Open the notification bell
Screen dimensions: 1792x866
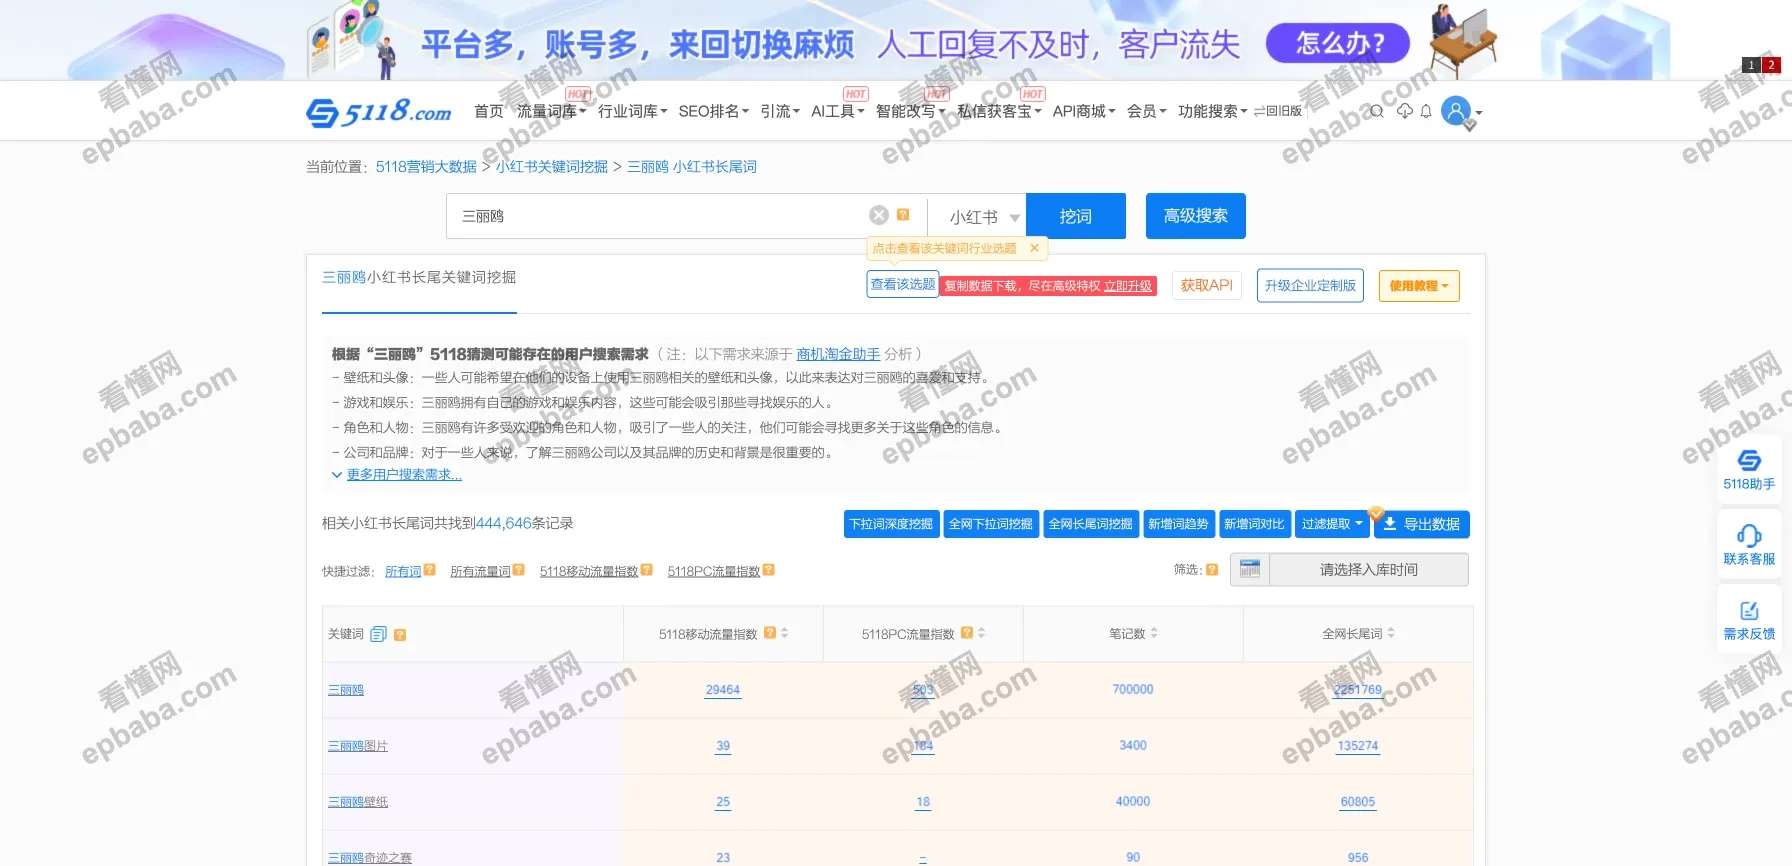click(x=1426, y=111)
